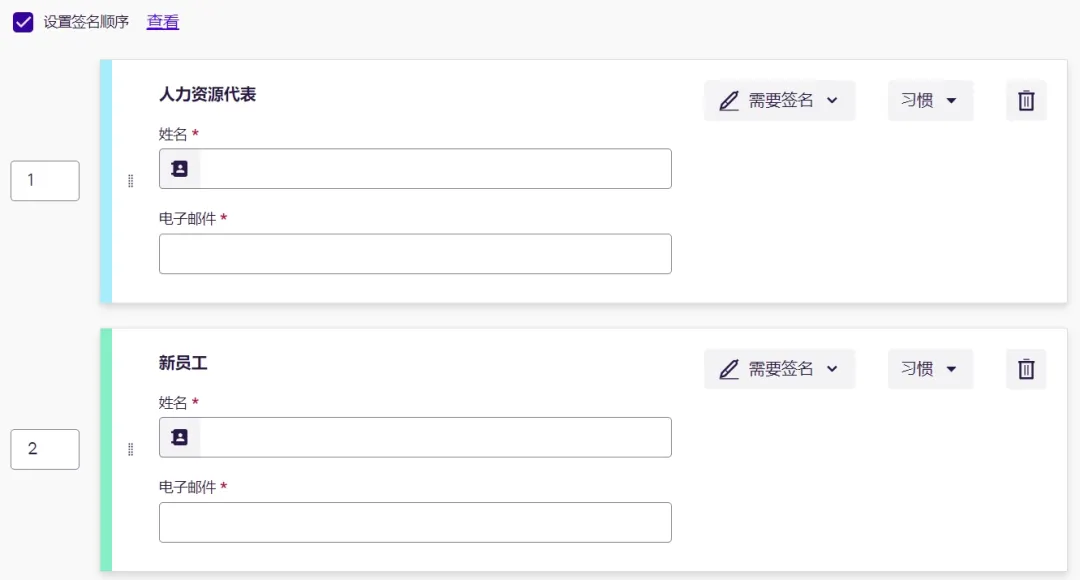Focus the 姓名 field for 新员工
Image resolution: width=1080 pixels, height=580 pixels.
[x=415, y=437]
